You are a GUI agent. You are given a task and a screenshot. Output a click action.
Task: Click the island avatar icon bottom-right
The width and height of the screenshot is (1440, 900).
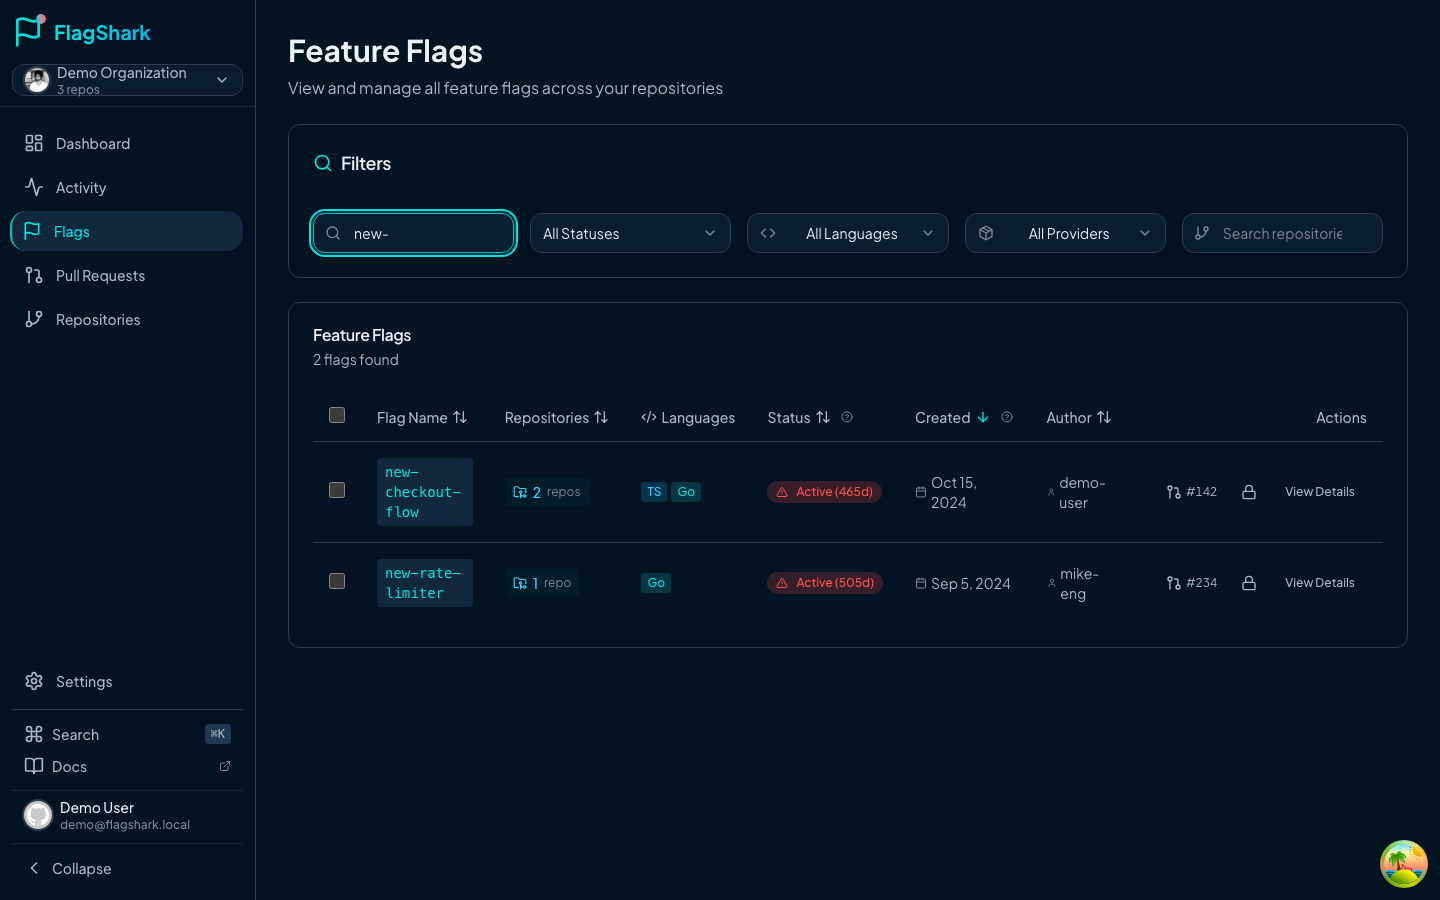pyautogui.click(x=1403, y=864)
